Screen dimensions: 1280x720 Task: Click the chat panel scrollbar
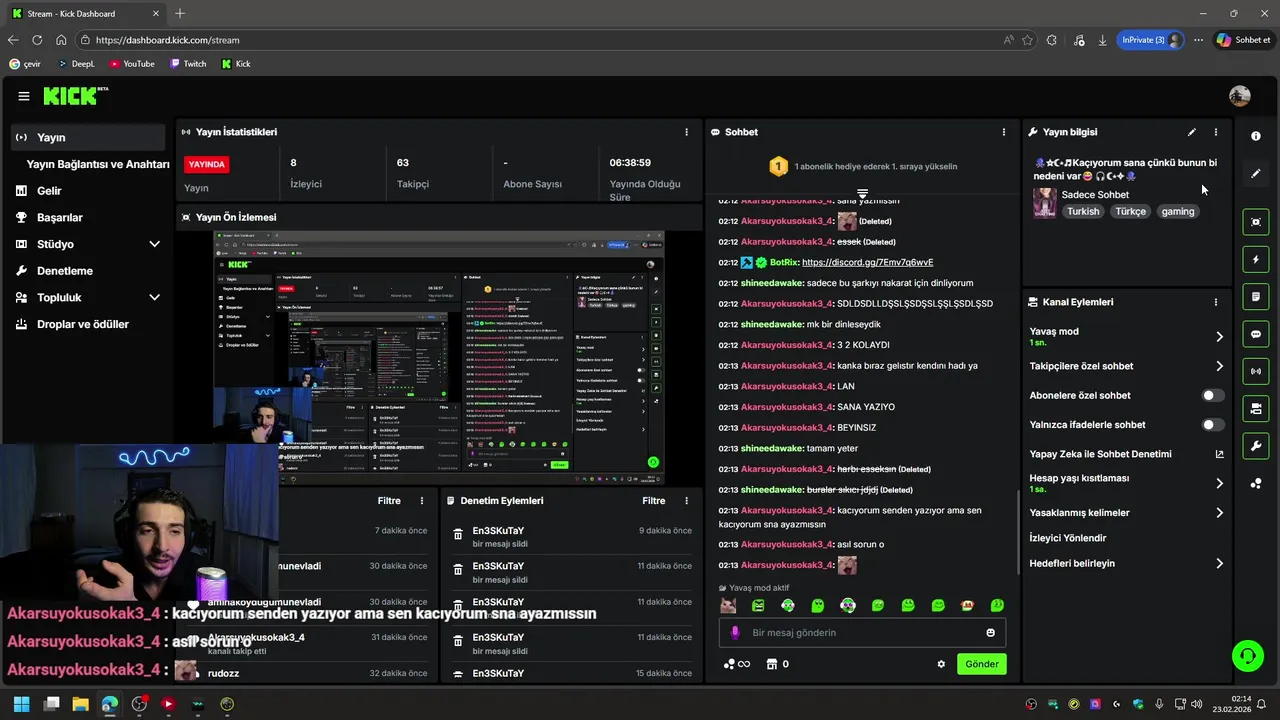pos(1018,532)
